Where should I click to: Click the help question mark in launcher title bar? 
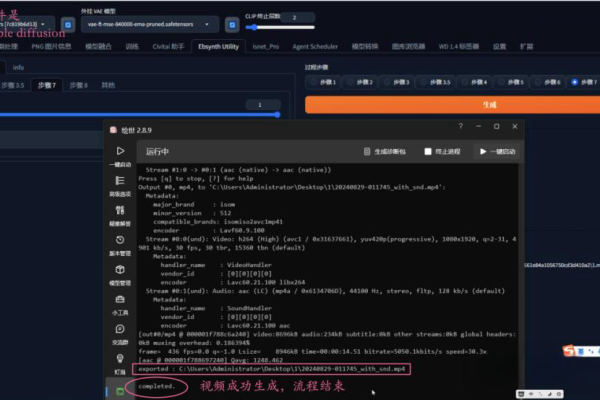[x=461, y=126]
